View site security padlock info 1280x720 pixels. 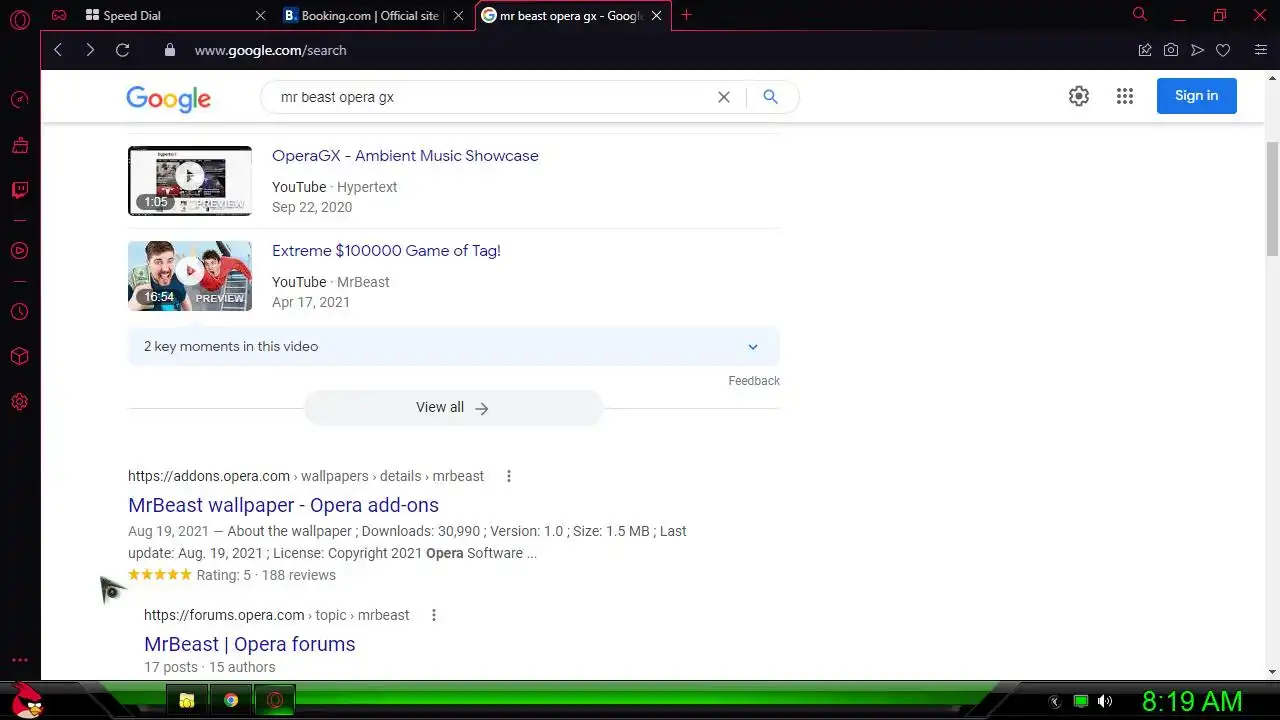pyautogui.click(x=169, y=50)
